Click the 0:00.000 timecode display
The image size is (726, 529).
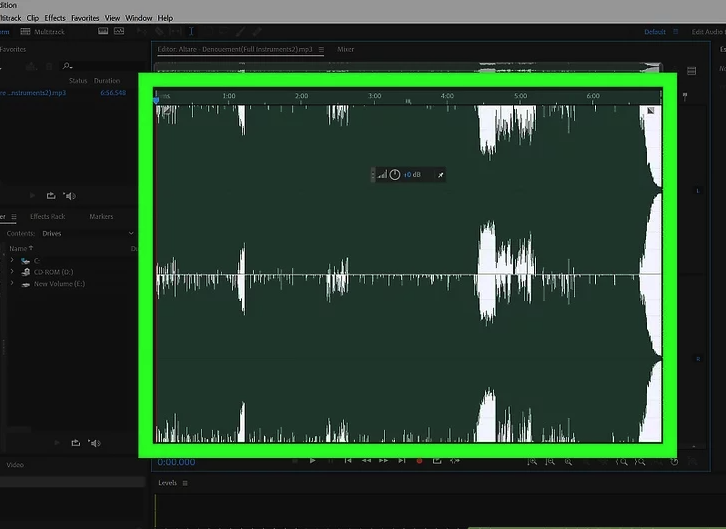tap(176, 462)
